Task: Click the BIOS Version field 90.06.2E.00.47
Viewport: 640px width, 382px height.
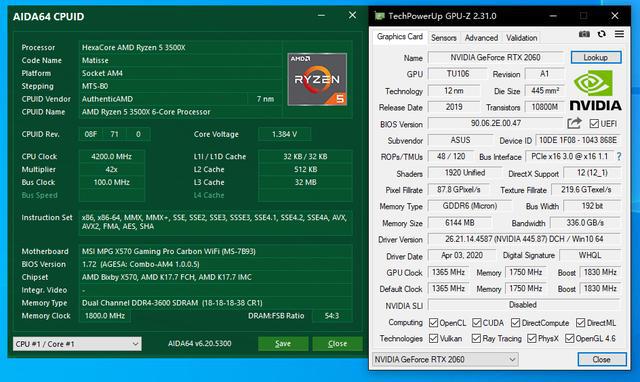Action: tap(496, 123)
